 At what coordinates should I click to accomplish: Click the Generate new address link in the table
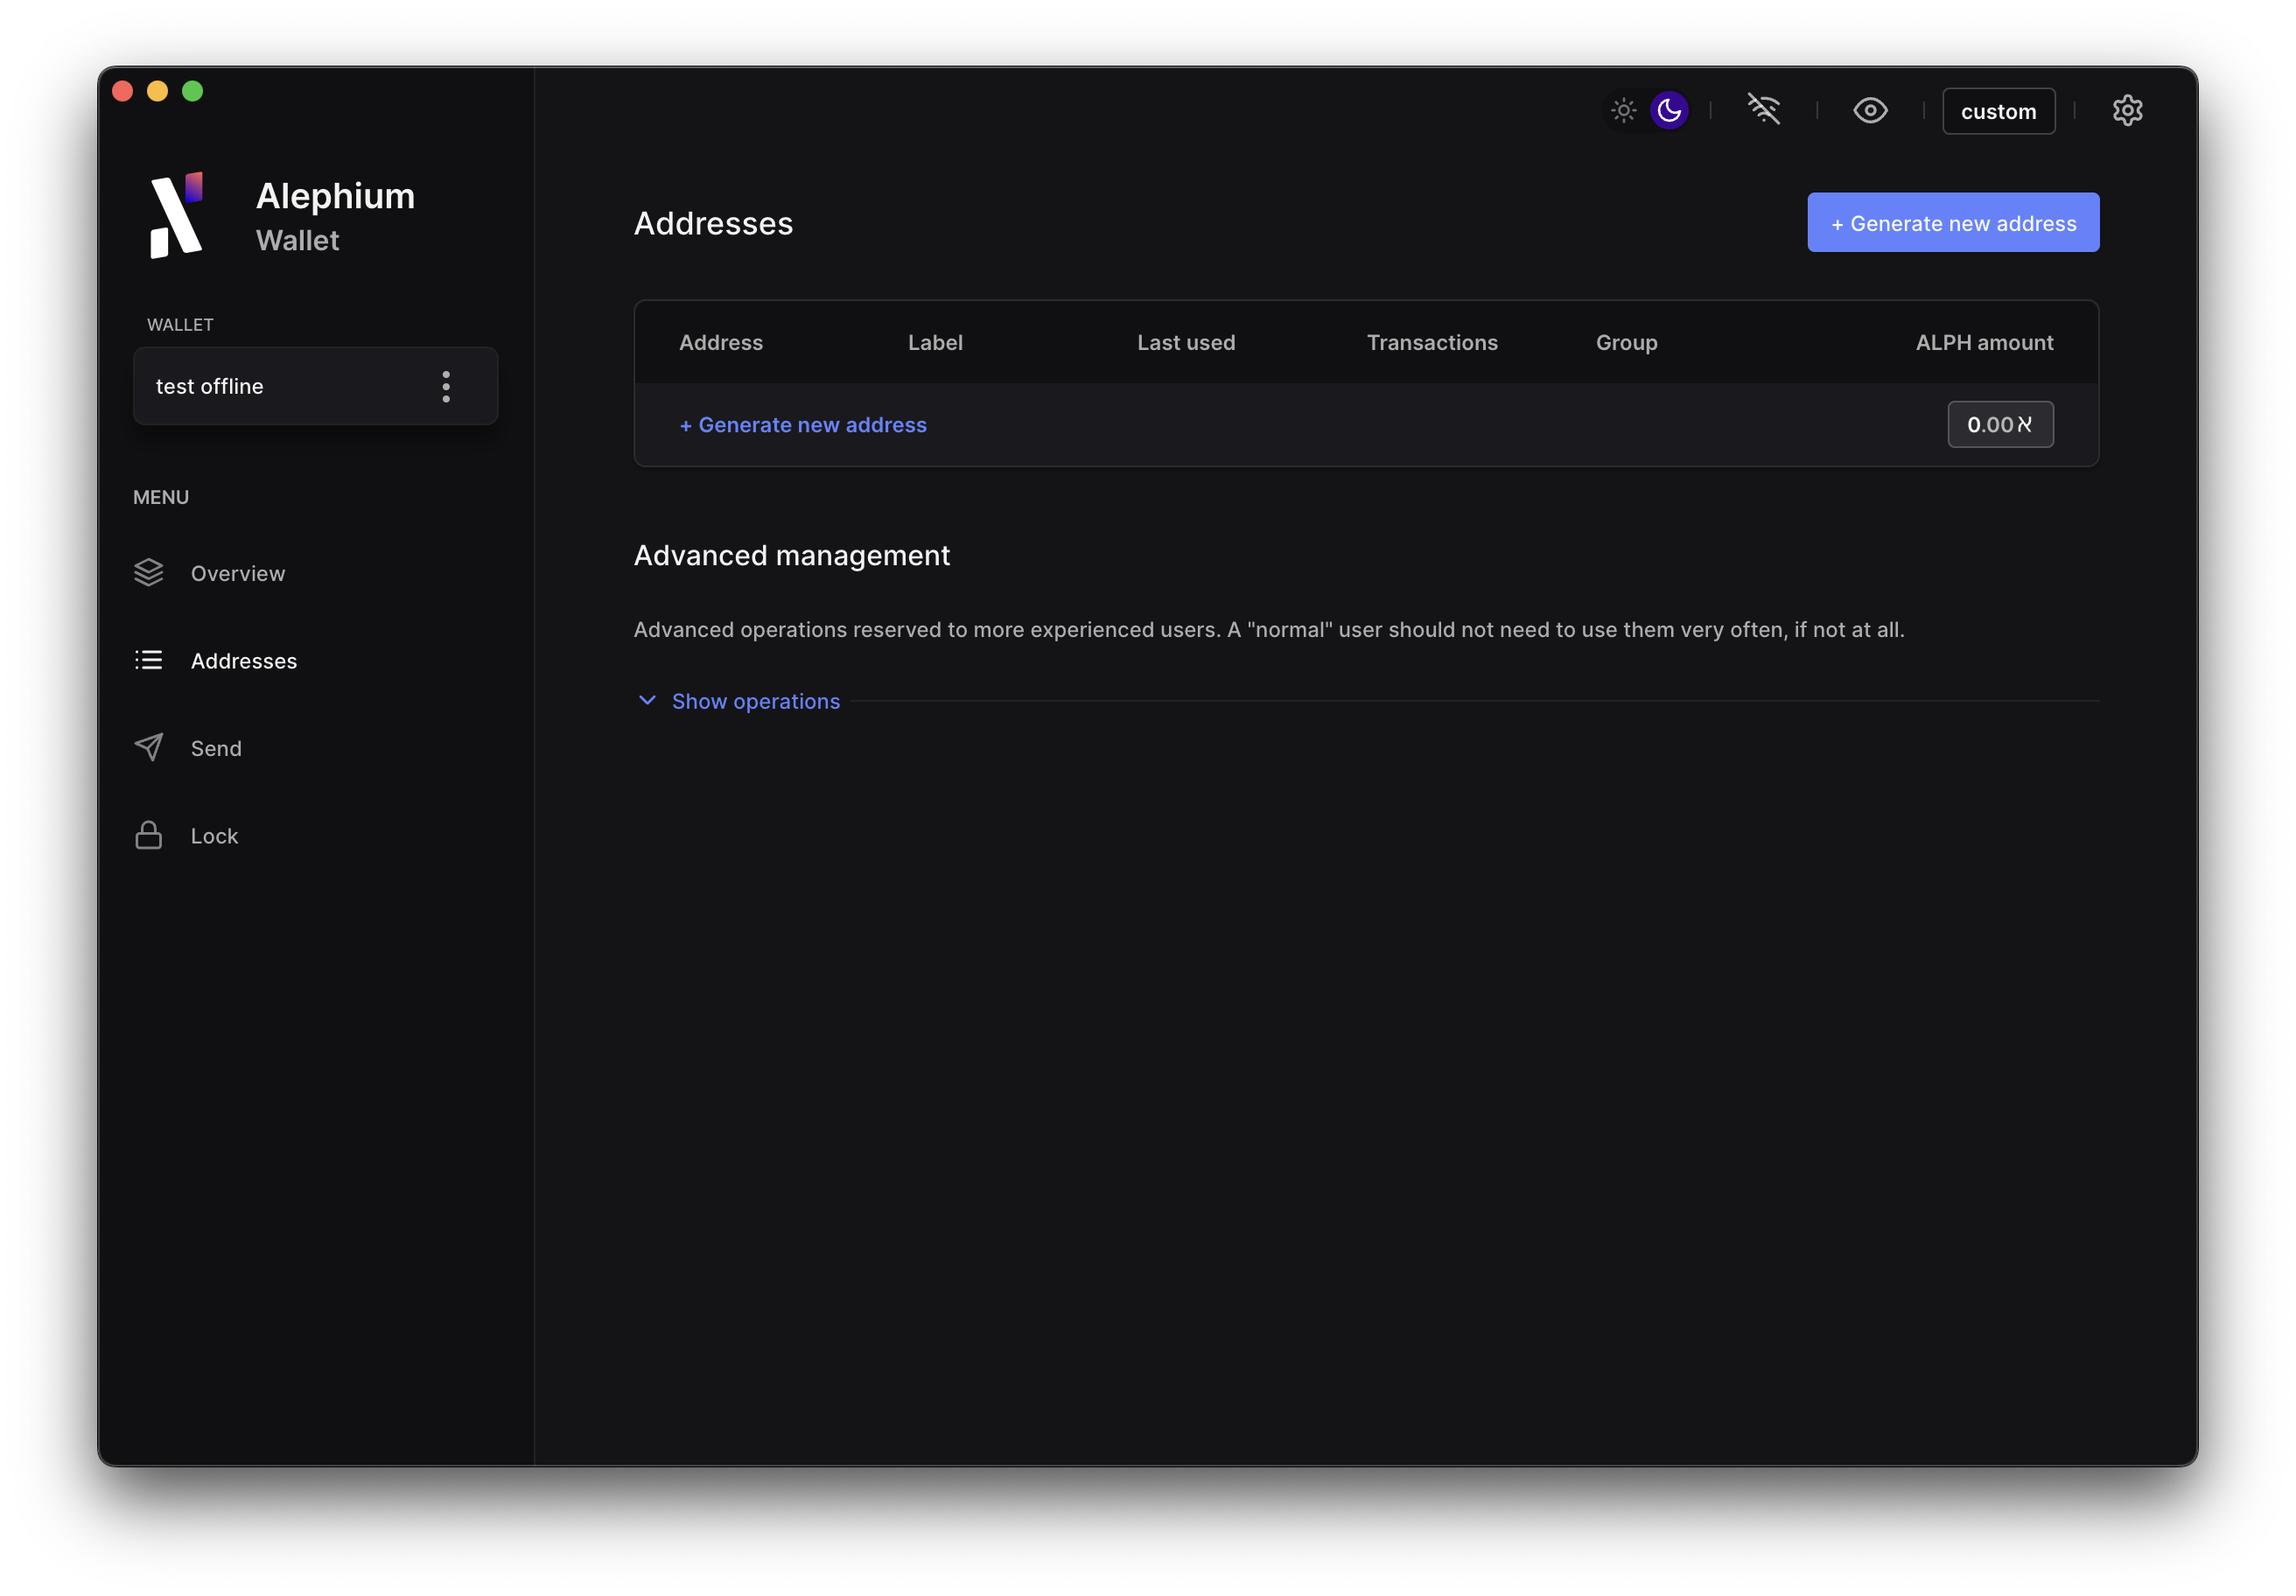pyautogui.click(x=803, y=424)
